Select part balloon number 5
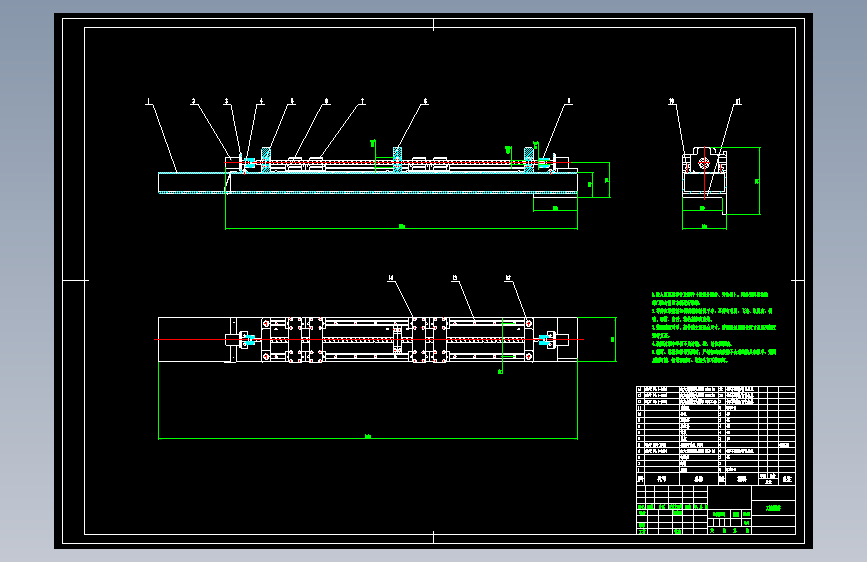Viewport: 867px width, 562px height. tap(292, 101)
